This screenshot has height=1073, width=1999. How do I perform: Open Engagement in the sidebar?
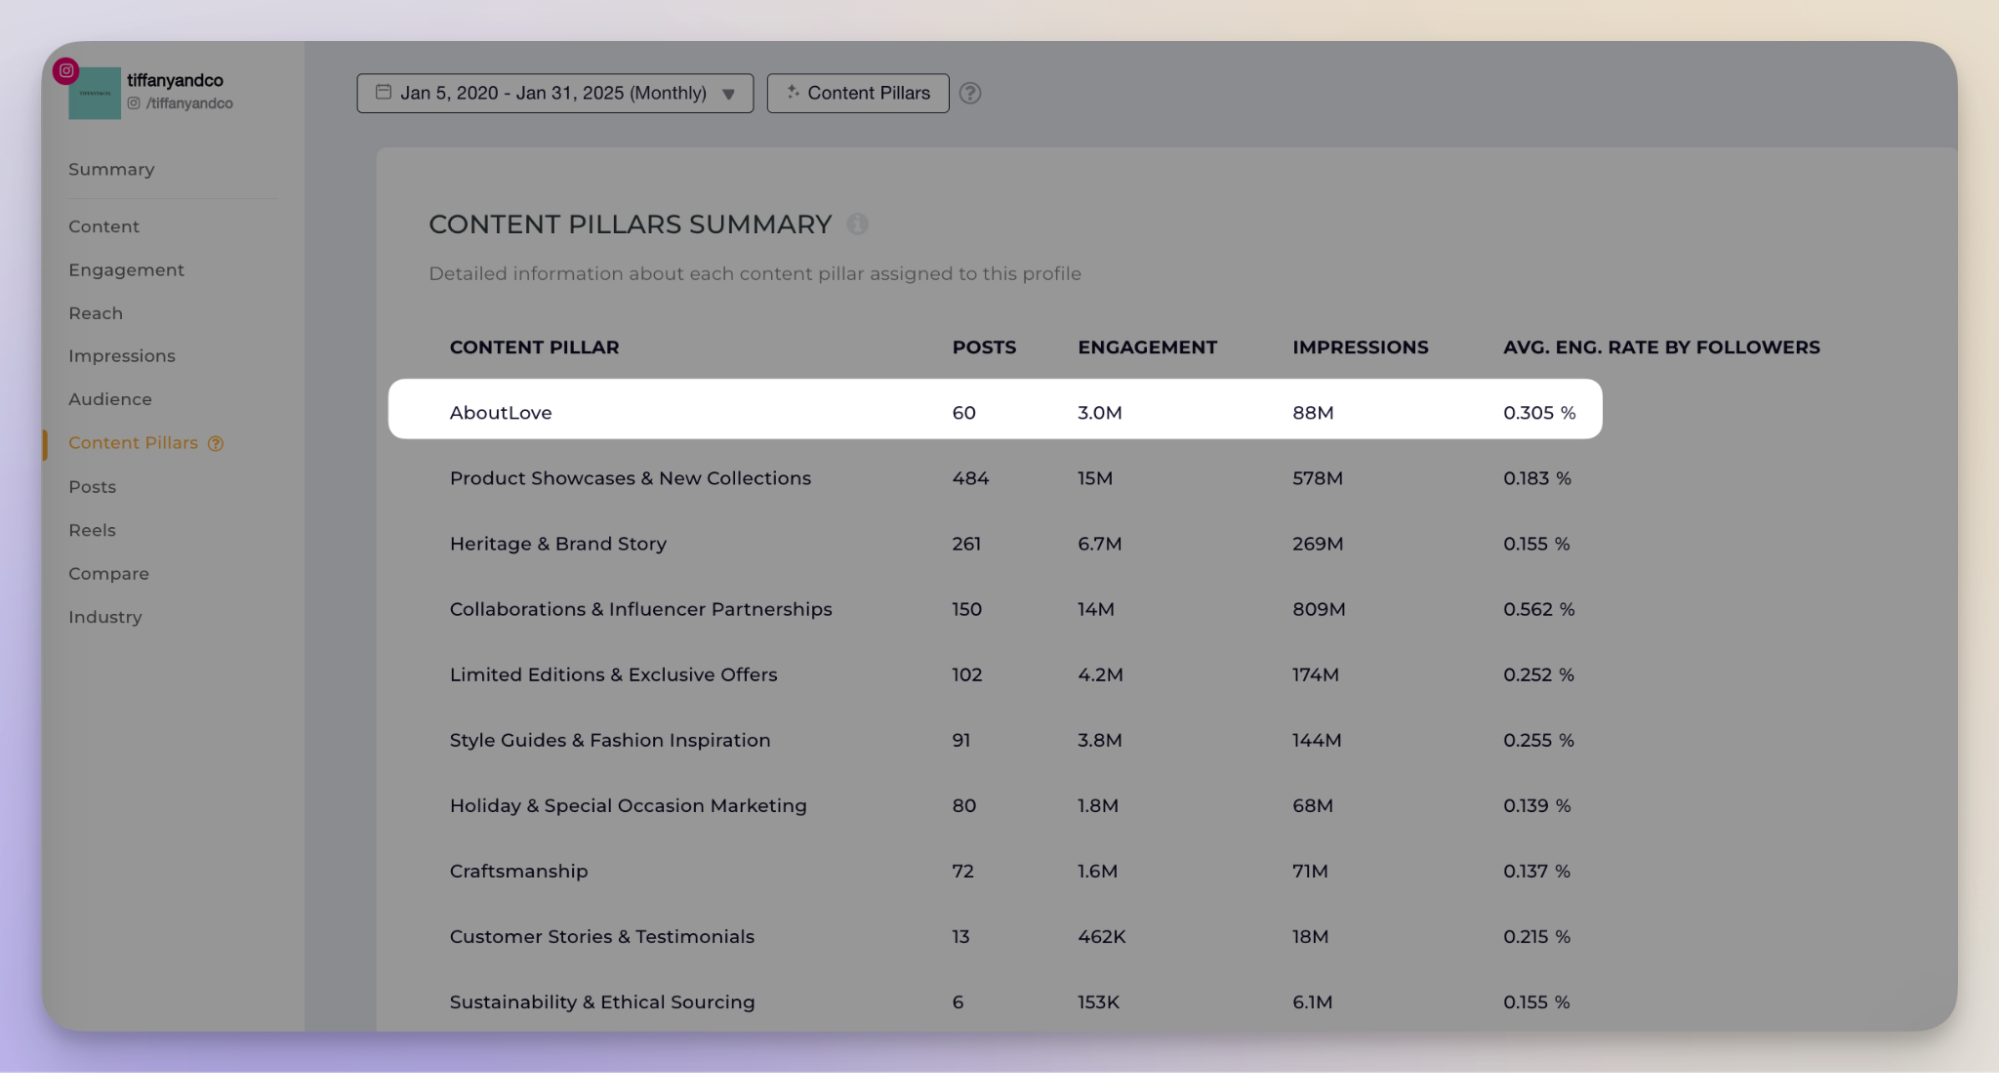click(x=126, y=270)
